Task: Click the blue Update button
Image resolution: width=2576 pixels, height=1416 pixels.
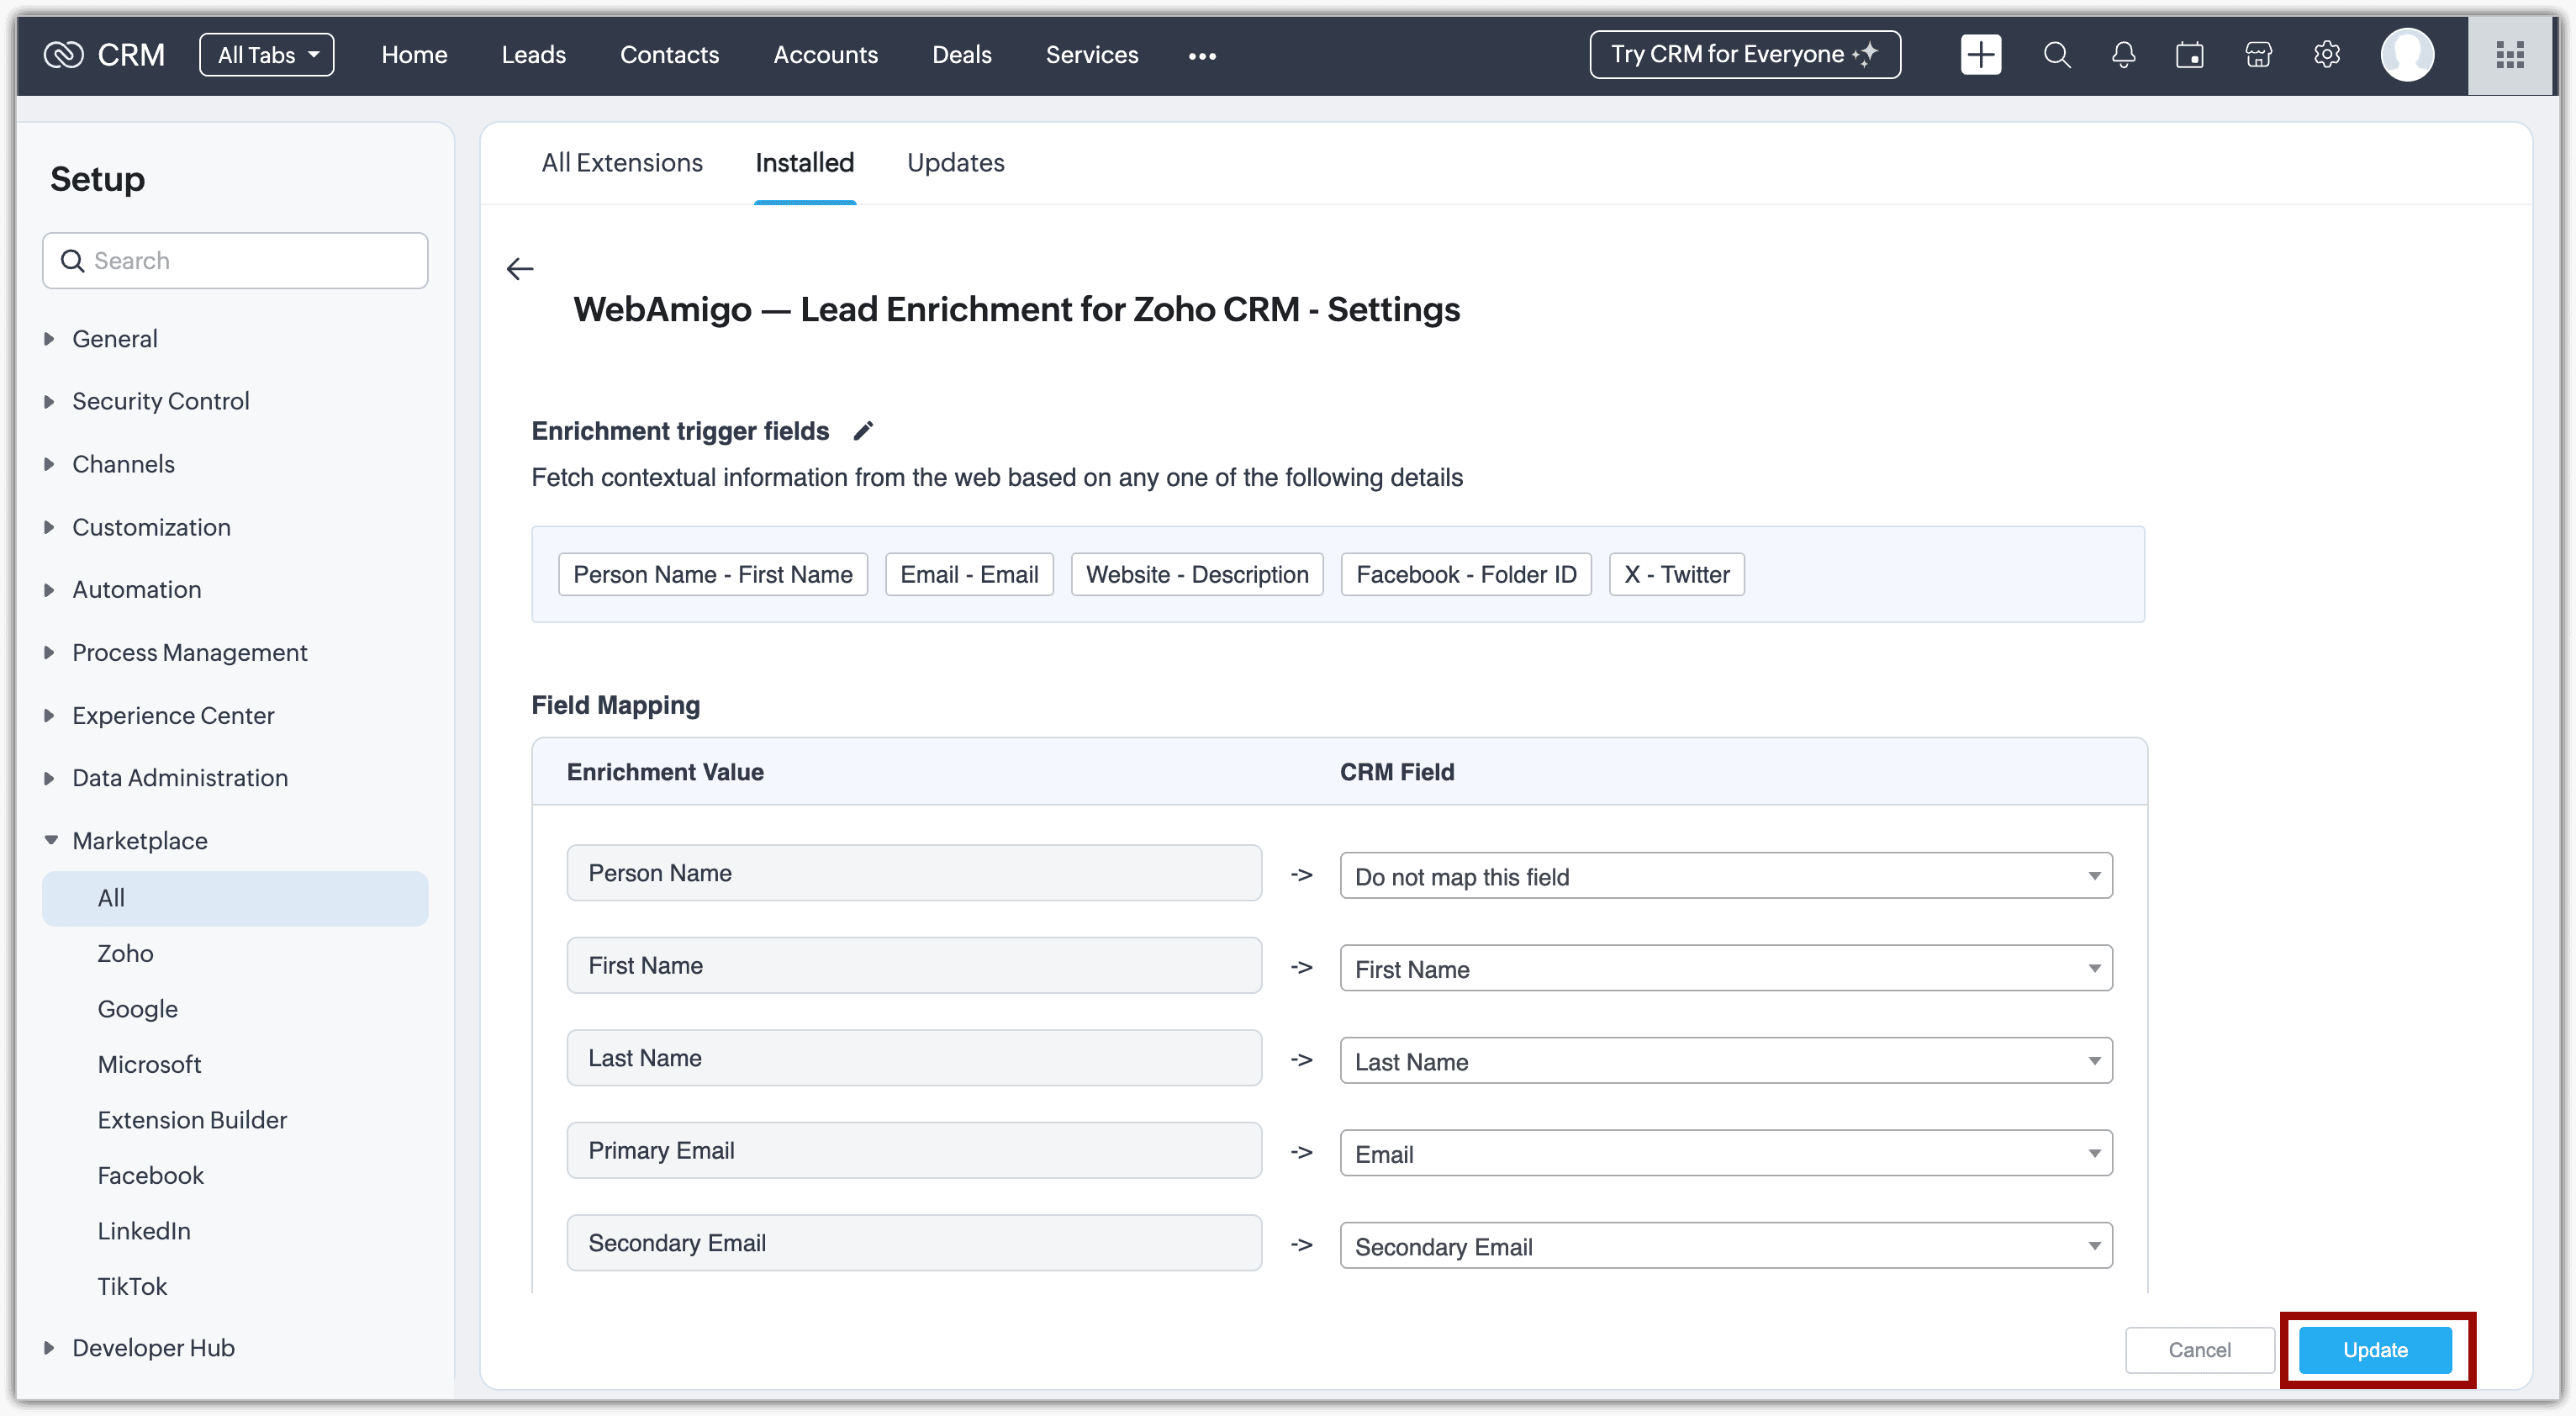Action: pos(2374,1350)
